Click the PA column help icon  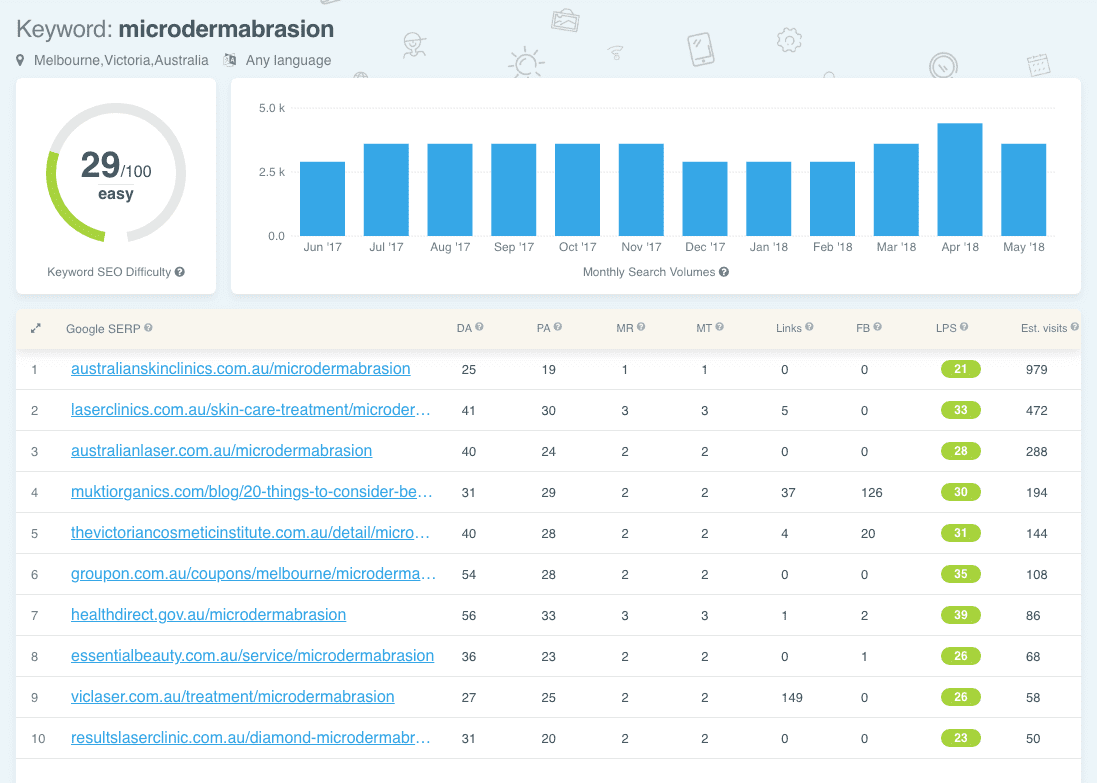tap(558, 327)
